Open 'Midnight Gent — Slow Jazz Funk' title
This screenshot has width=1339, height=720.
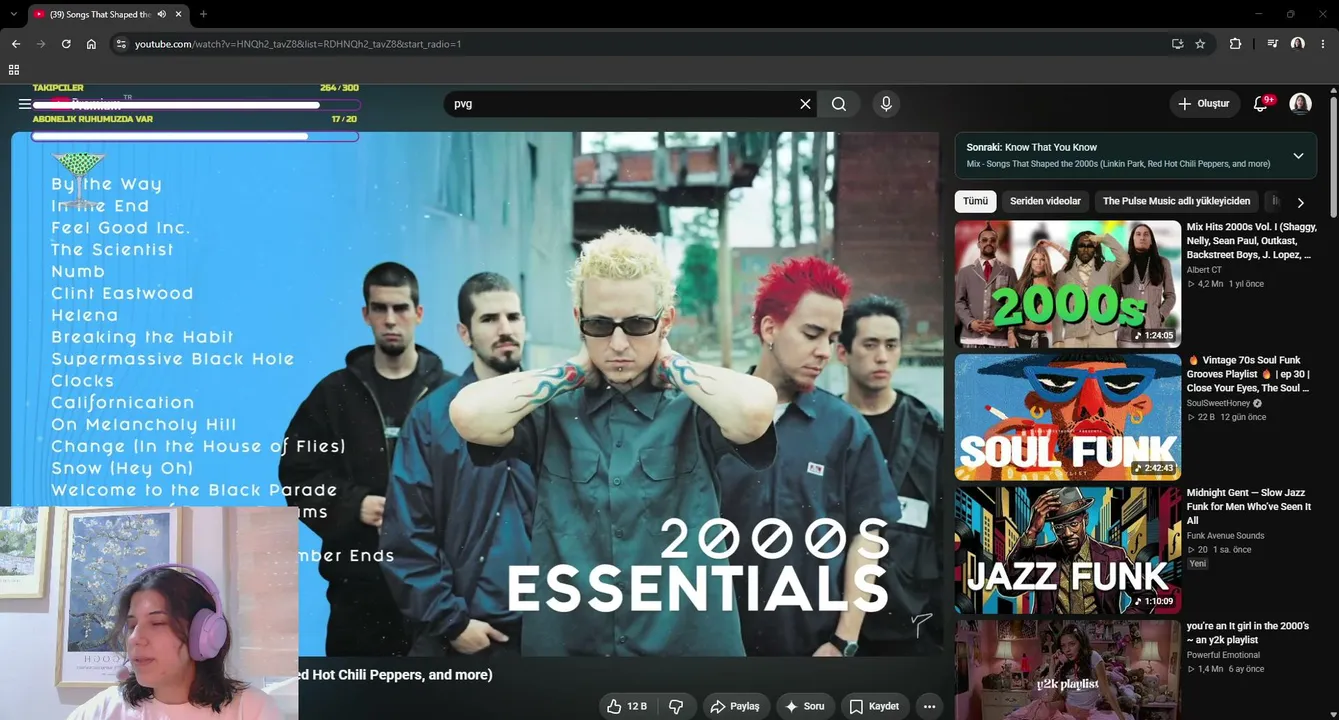pyautogui.click(x=1249, y=507)
